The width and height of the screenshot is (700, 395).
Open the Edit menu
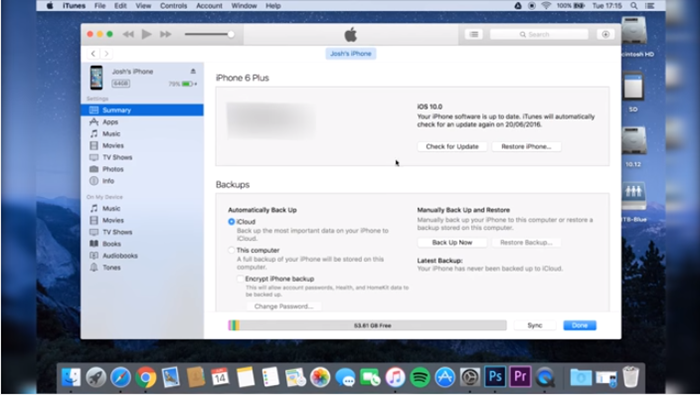pyautogui.click(x=120, y=6)
